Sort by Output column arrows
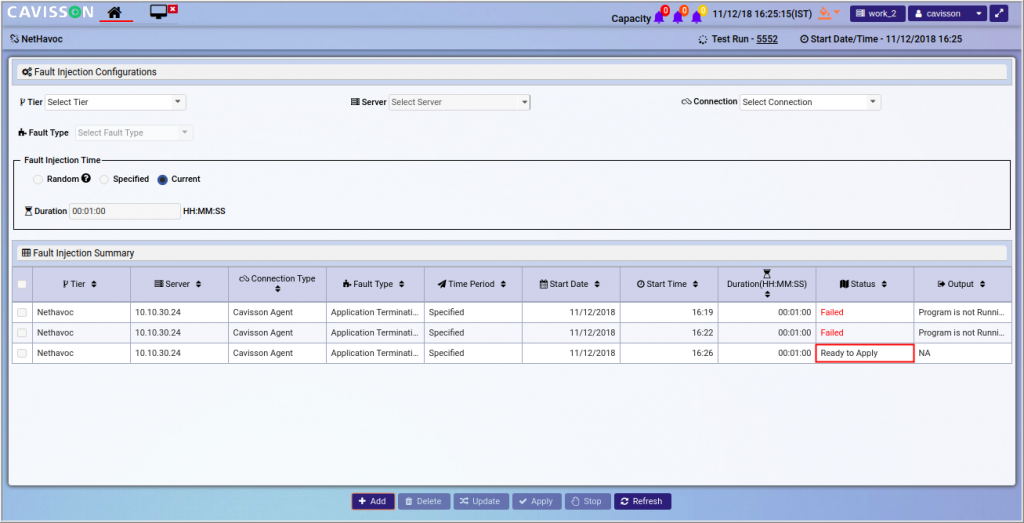Screen dimensions: 1024x523 pyautogui.click(x=982, y=285)
